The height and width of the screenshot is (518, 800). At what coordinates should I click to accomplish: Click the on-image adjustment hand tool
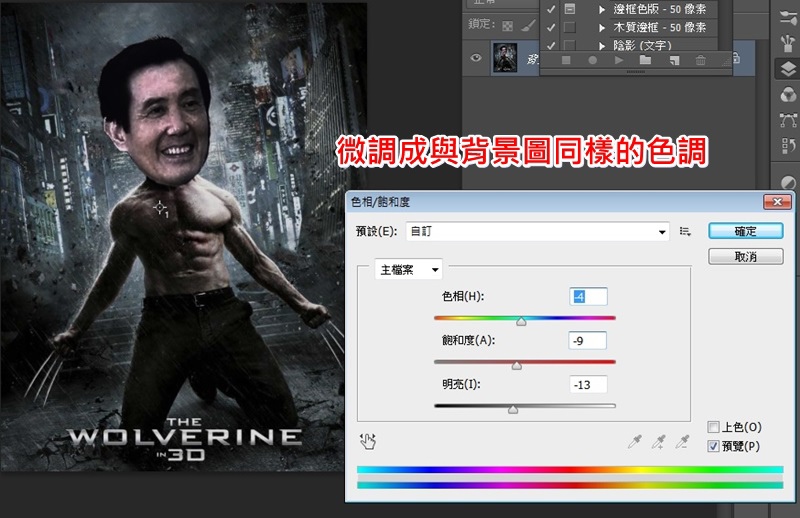(x=367, y=441)
